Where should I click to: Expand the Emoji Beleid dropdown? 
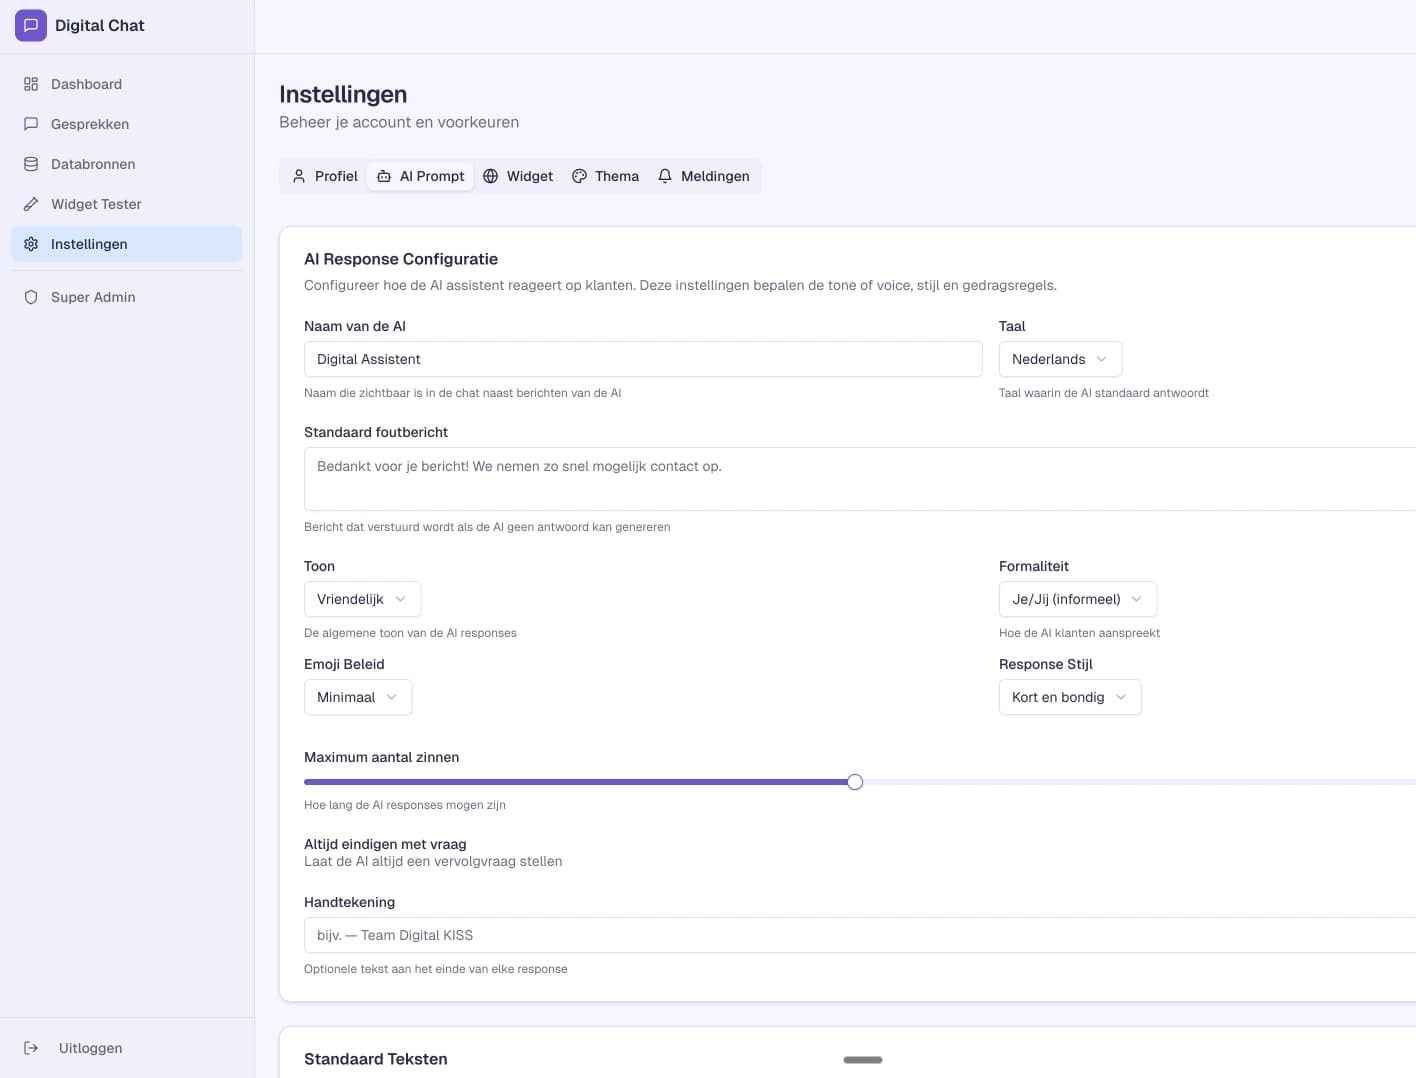(x=357, y=697)
